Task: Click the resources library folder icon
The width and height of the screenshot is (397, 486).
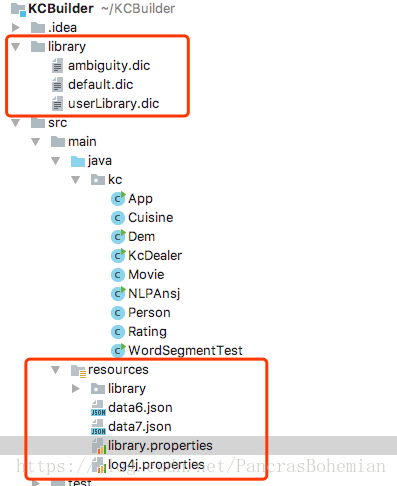Action: coord(98,389)
